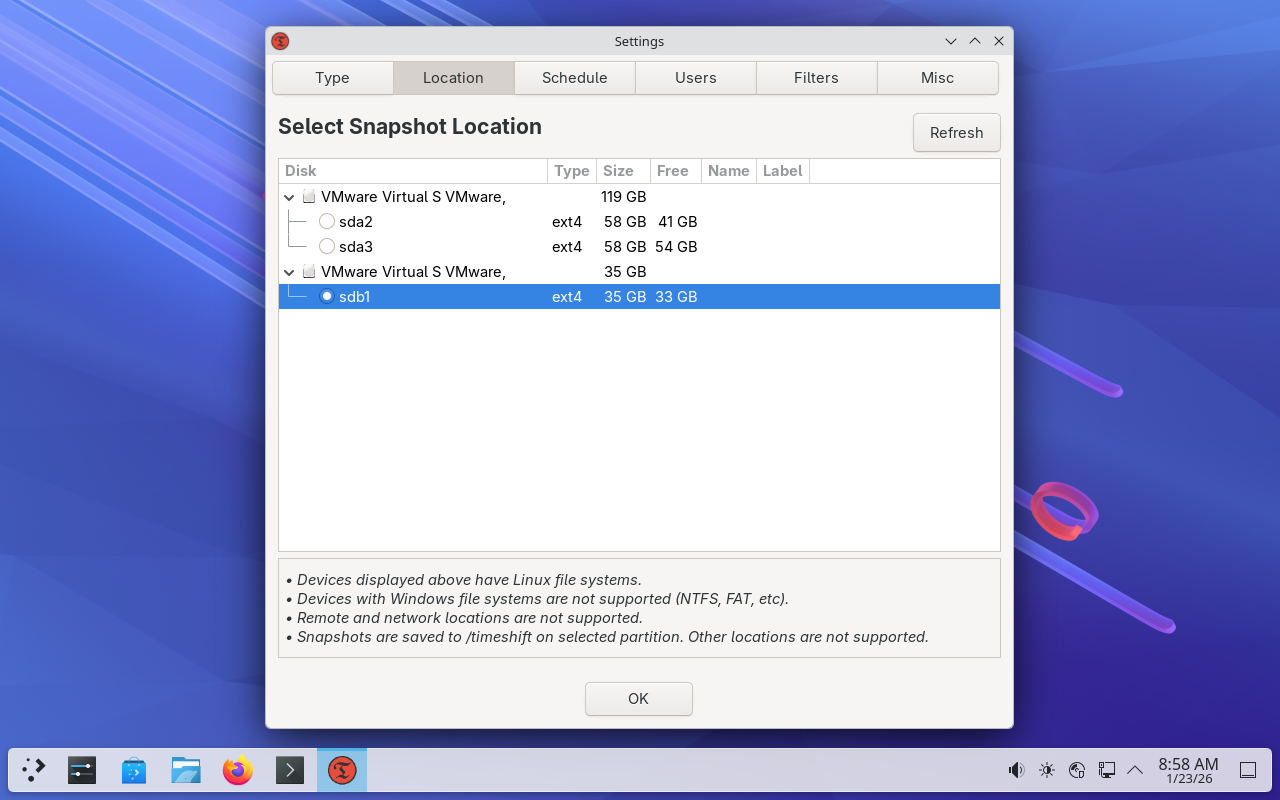Collapse the 119 GB VMware disk
The width and height of the screenshot is (1280, 800).
pyautogui.click(x=289, y=198)
